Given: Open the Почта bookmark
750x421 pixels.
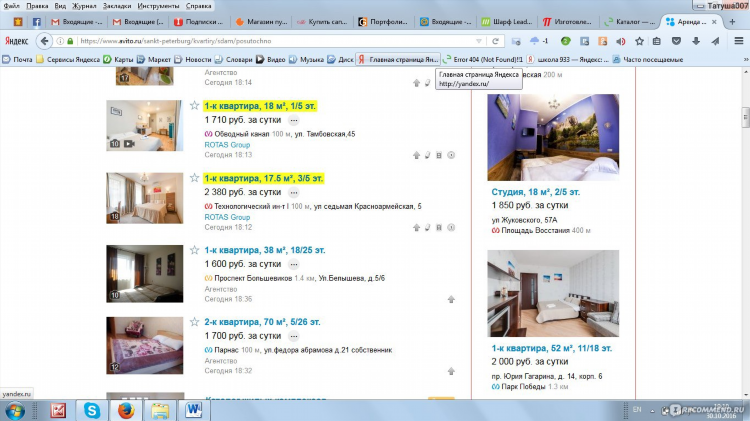Looking at the screenshot, I should pyautogui.click(x=17, y=59).
